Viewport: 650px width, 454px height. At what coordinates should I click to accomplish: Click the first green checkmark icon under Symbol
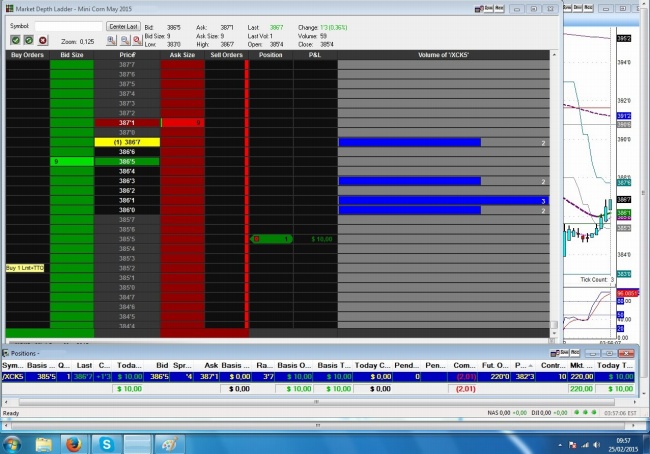coord(15,40)
